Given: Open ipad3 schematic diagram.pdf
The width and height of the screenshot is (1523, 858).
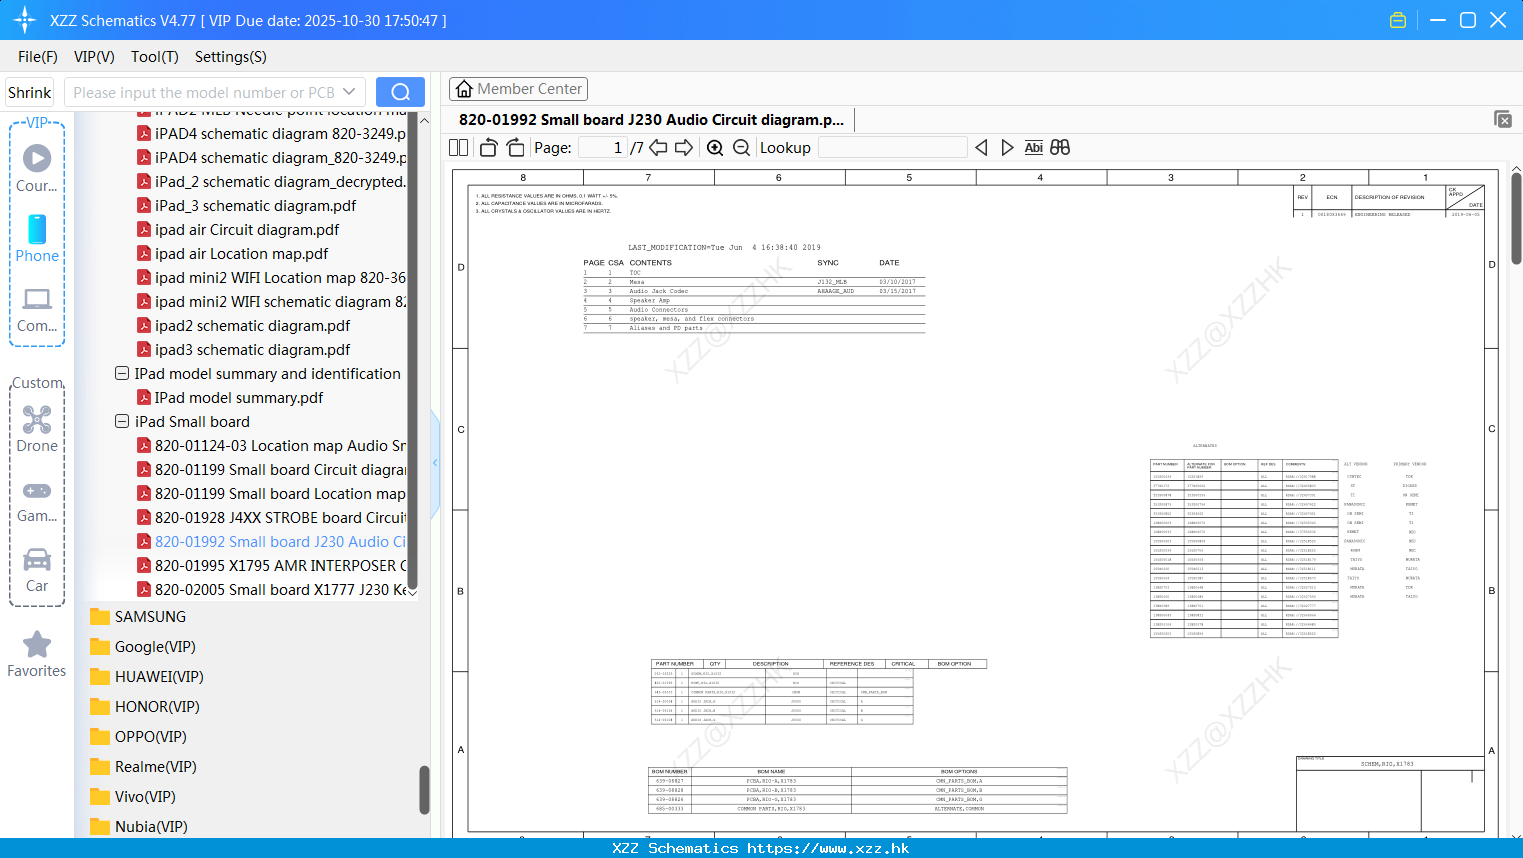Looking at the screenshot, I should [x=243, y=349].
